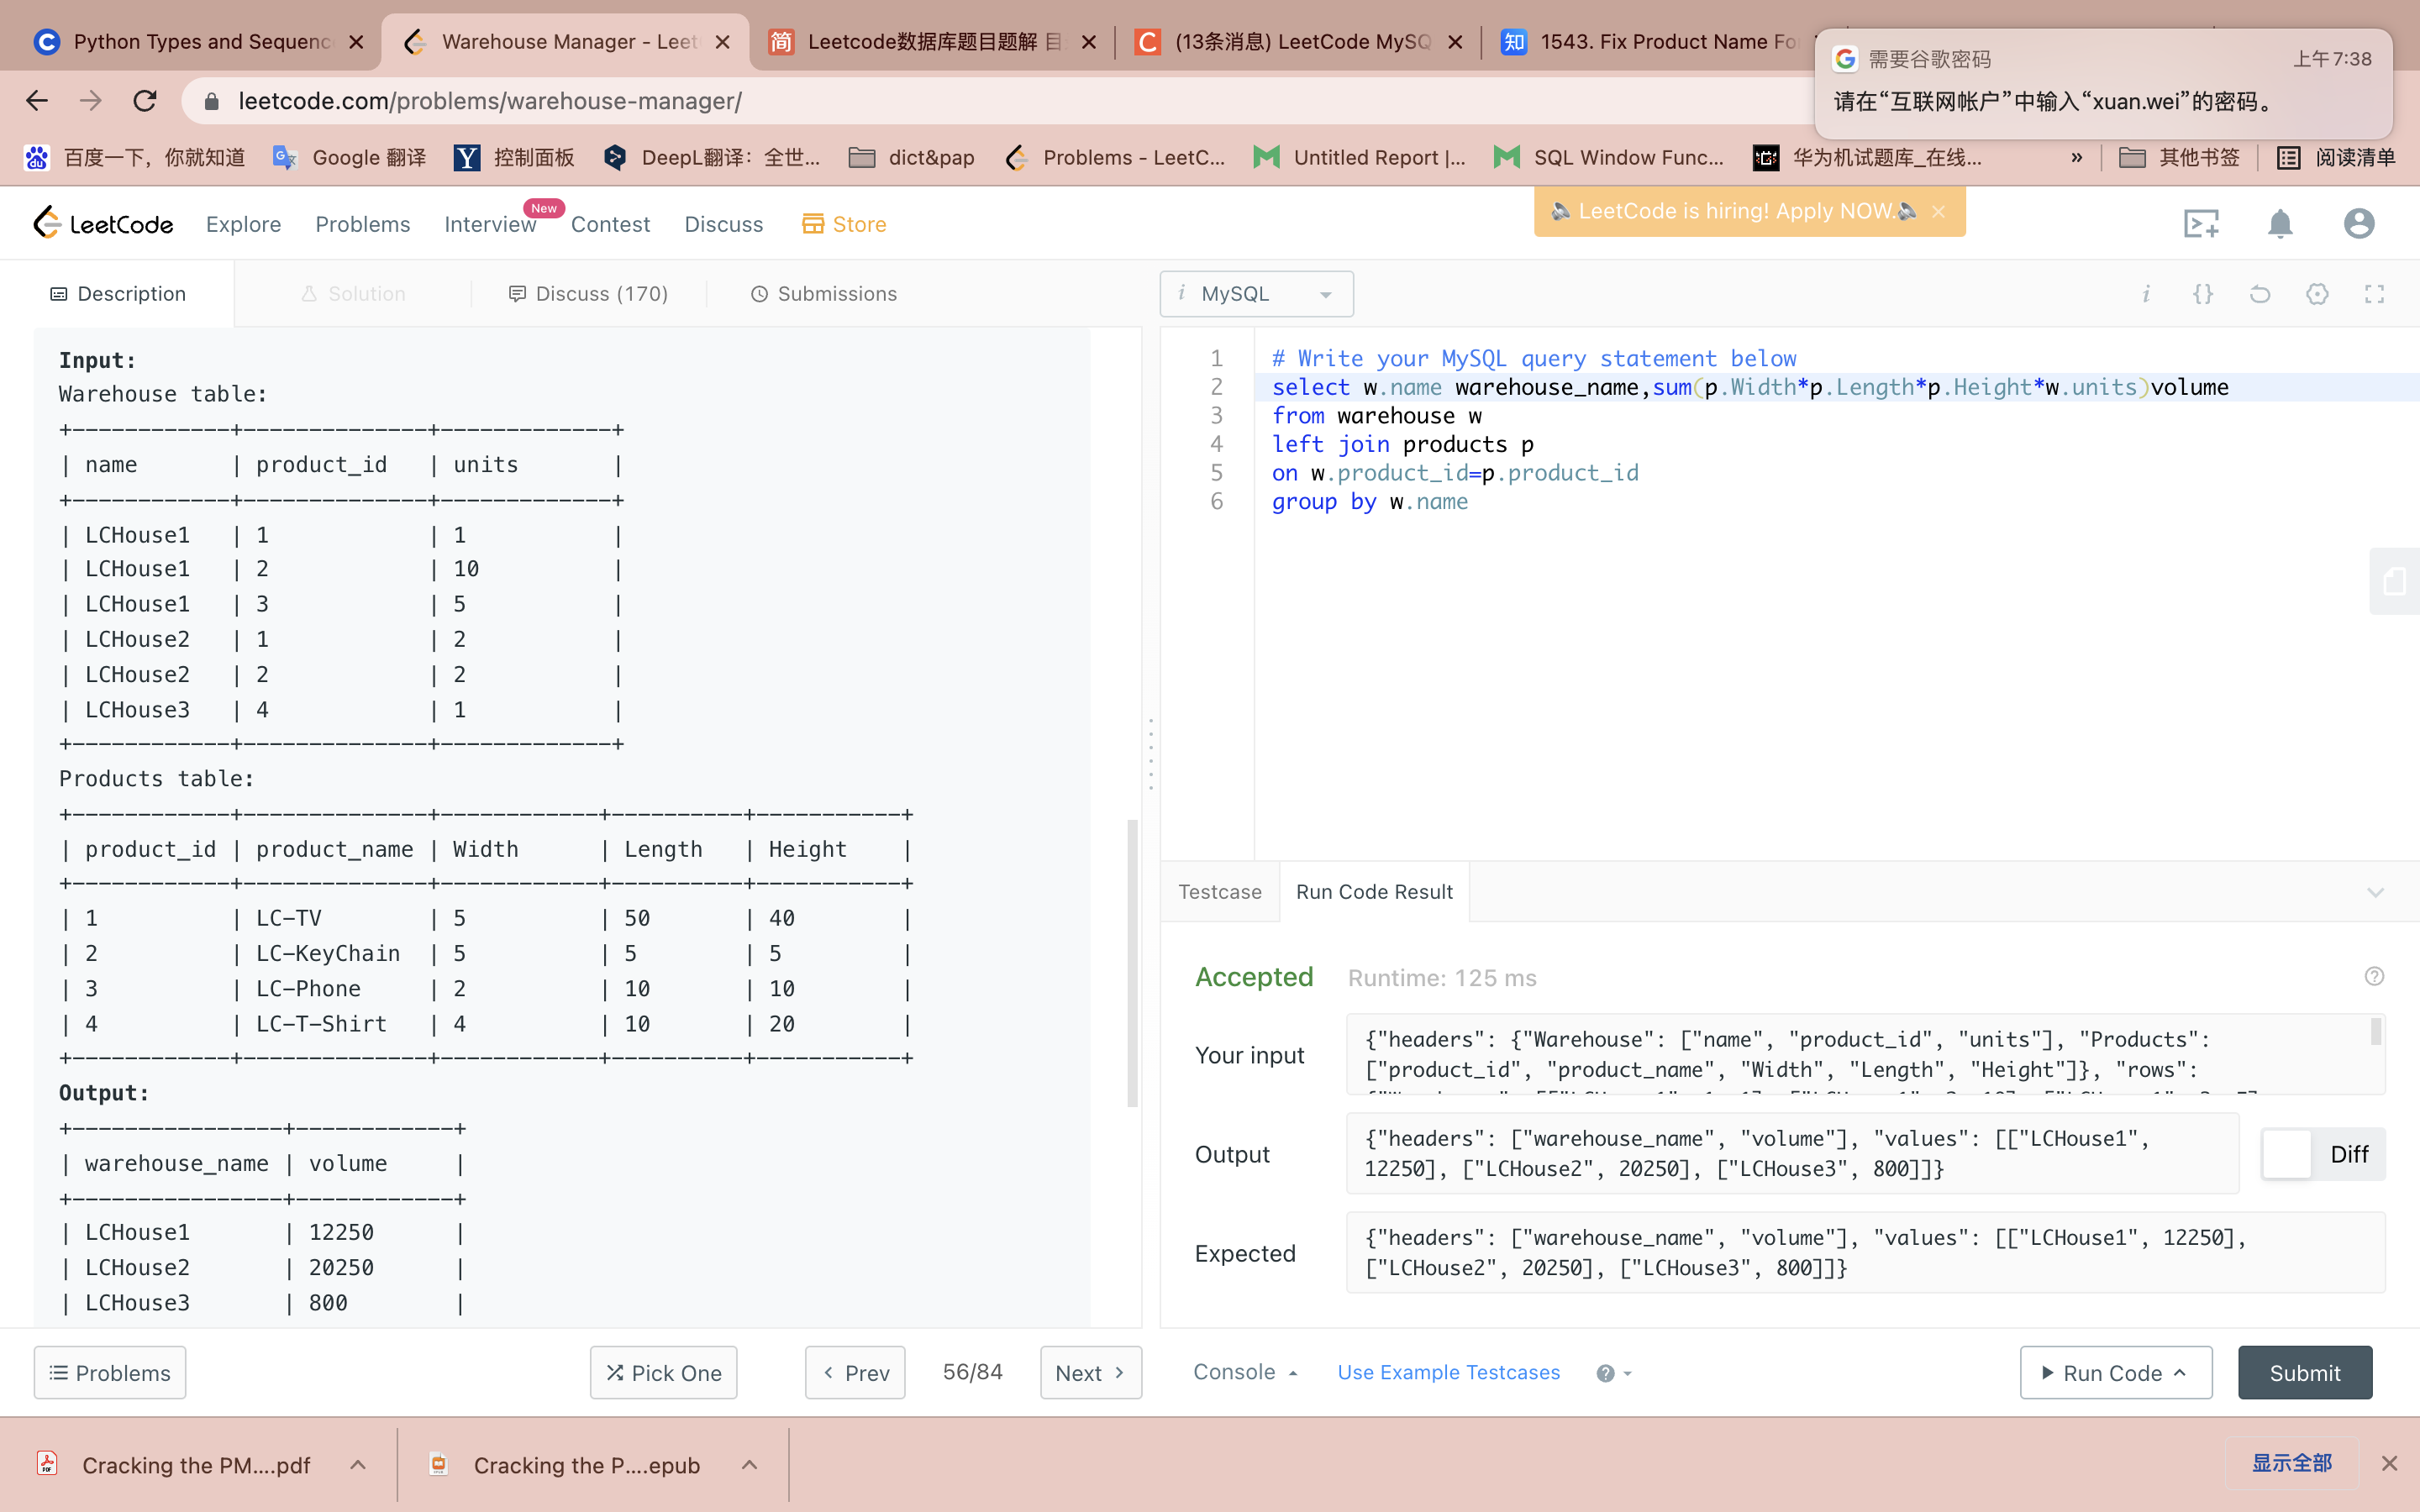
Task: Open Run Code options arrow
Action: click(2180, 1372)
